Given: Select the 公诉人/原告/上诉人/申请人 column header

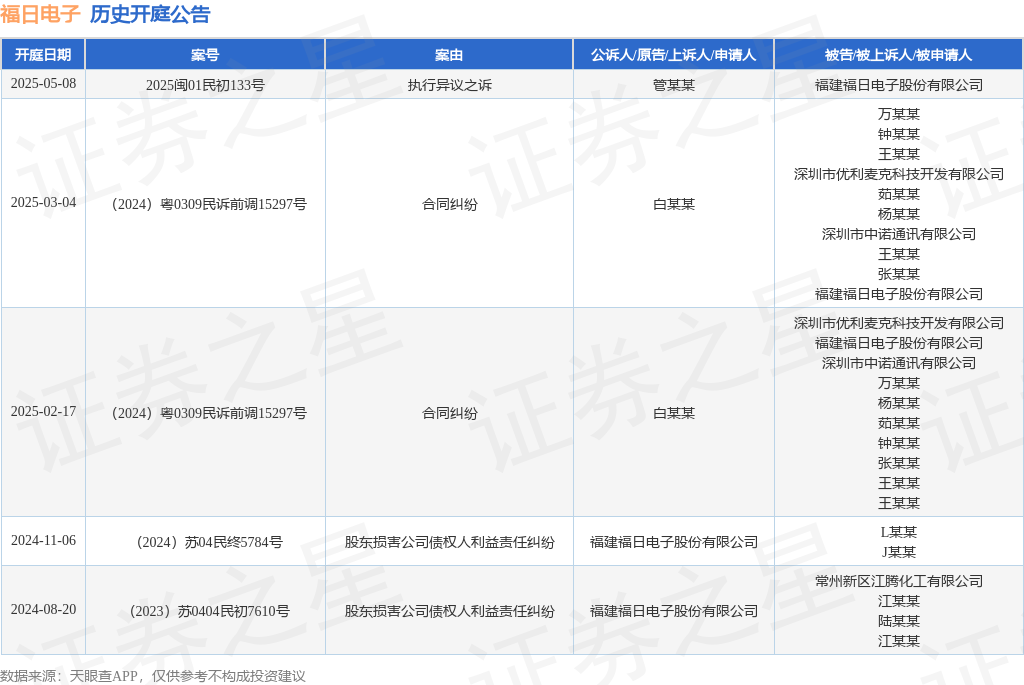Looking at the screenshot, I should [674, 55].
